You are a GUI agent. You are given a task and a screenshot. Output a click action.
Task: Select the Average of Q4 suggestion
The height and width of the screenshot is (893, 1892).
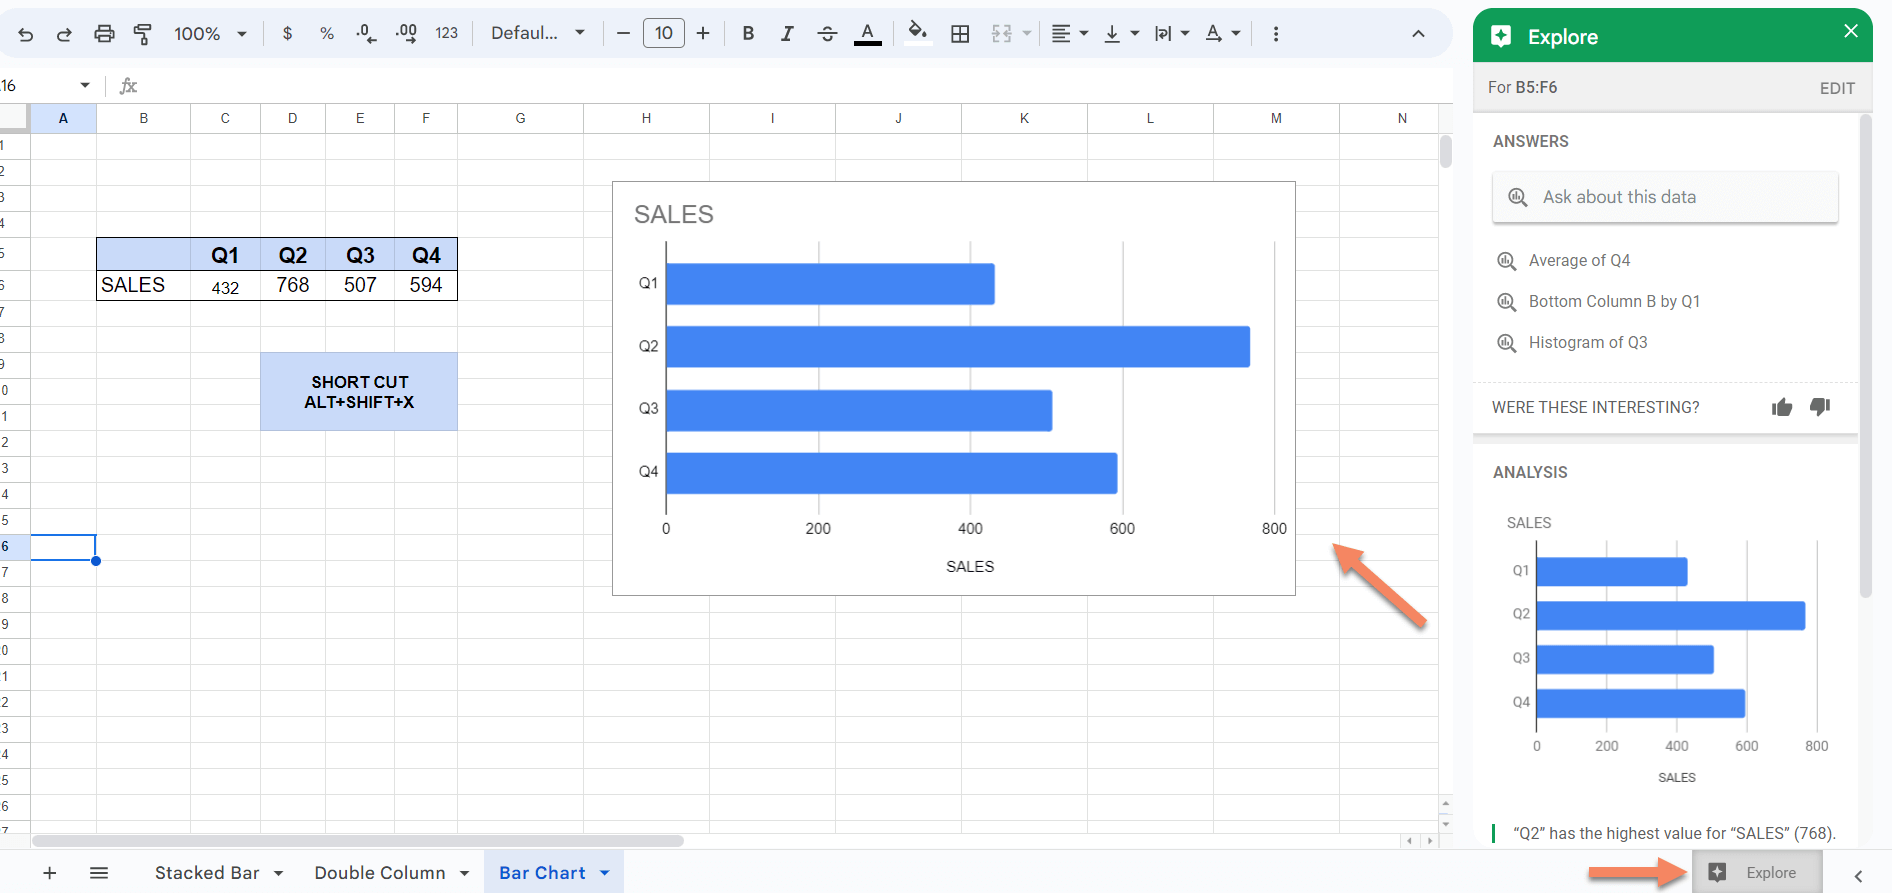(x=1579, y=261)
